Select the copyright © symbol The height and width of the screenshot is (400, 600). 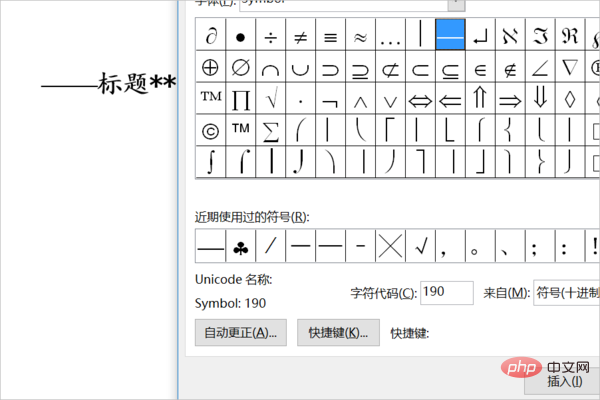coord(210,130)
